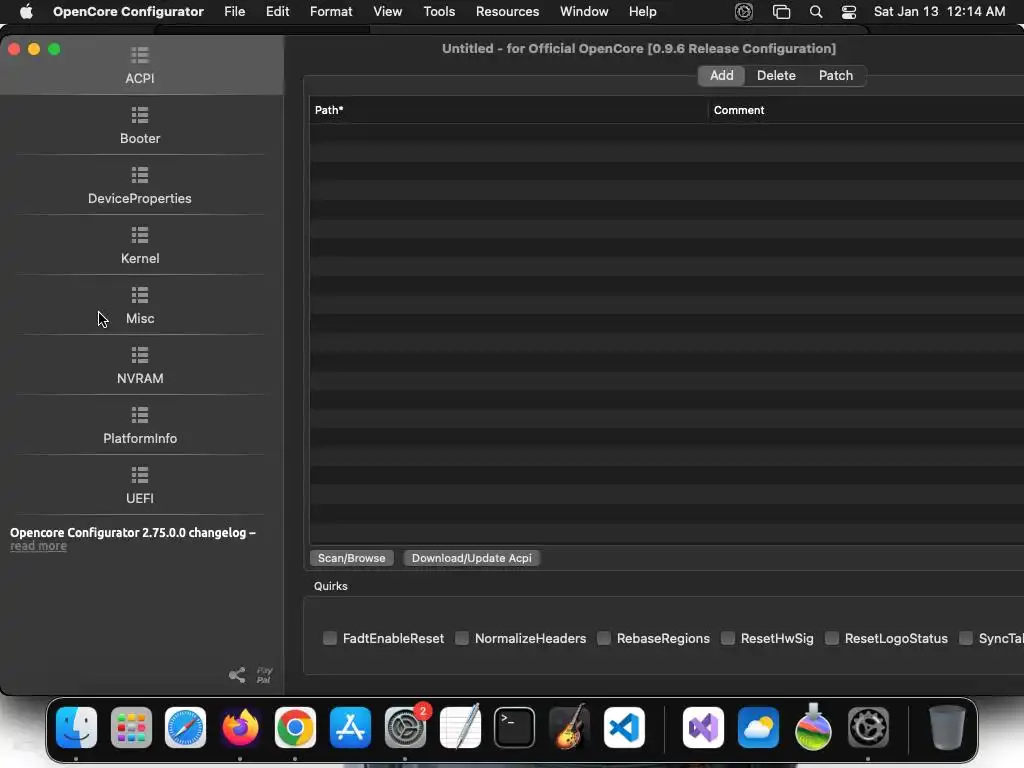Screen dimensions: 1024x768
Task: Launch Visual Studio Code from dock
Action: pyautogui.click(x=624, y=727)
